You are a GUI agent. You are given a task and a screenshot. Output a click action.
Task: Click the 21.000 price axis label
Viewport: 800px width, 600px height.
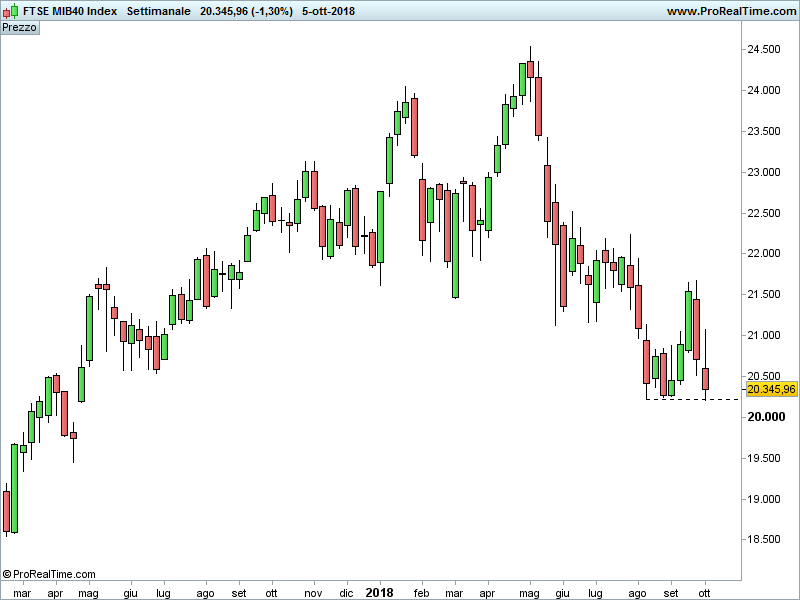coord(764,335)
